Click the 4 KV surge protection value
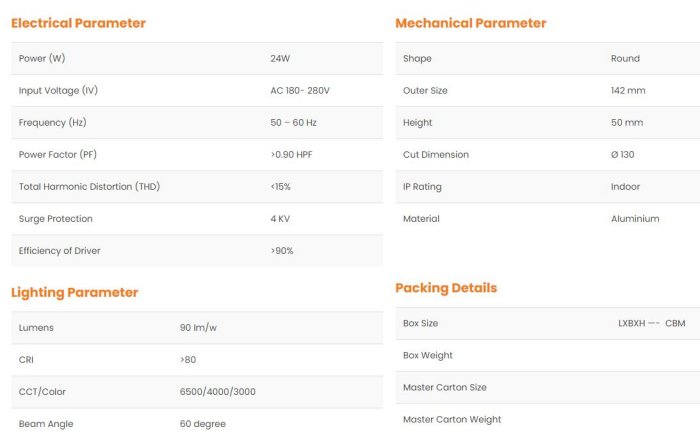The height and width of the screenshot is (443, 700). tap(281, 219)
